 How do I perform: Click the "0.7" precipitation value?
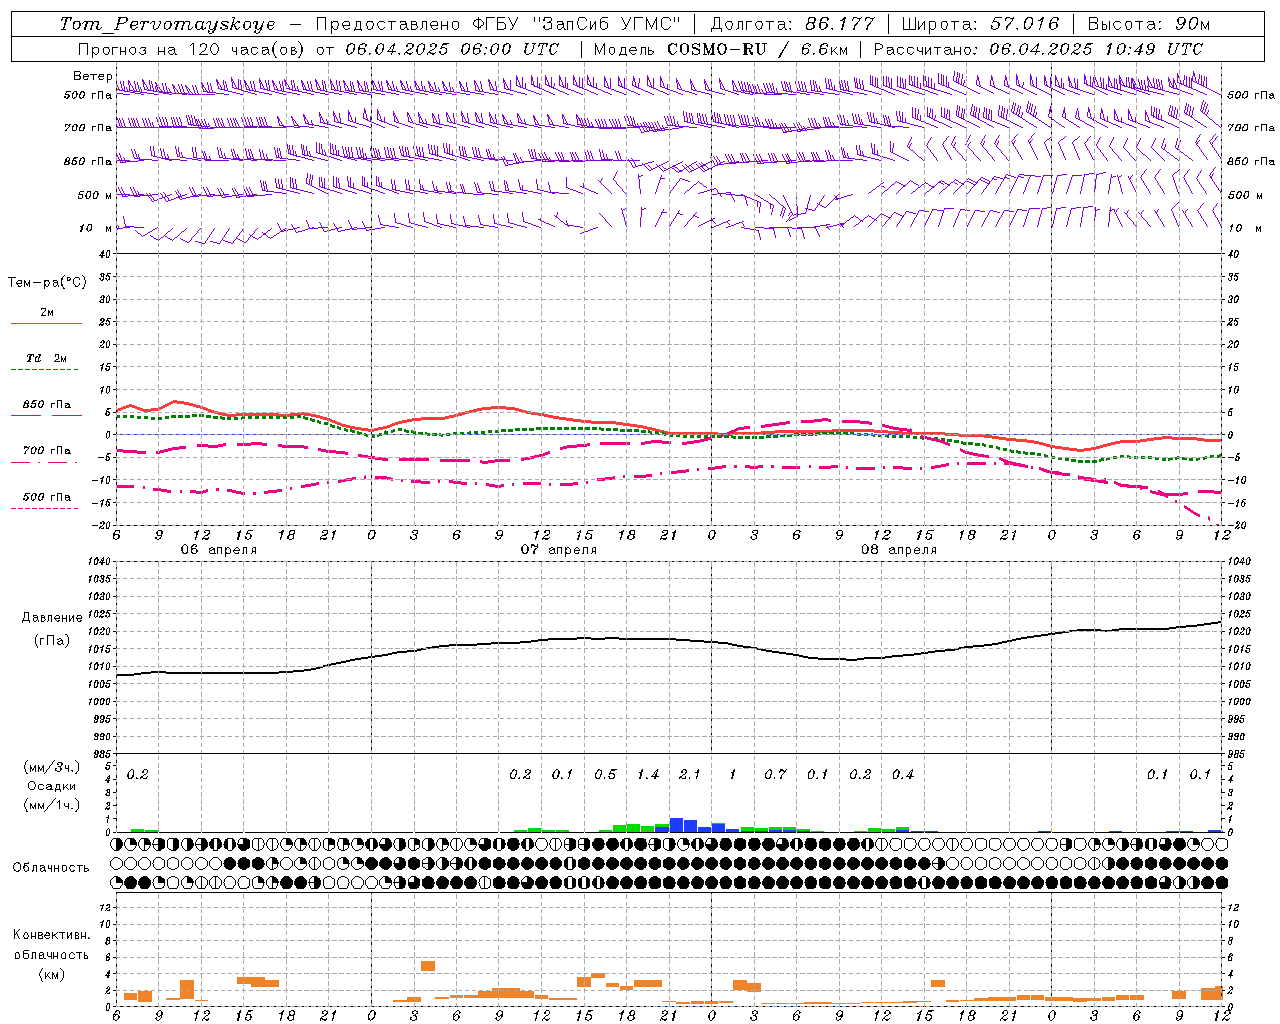pyautogui.click(x=775, y=775)
